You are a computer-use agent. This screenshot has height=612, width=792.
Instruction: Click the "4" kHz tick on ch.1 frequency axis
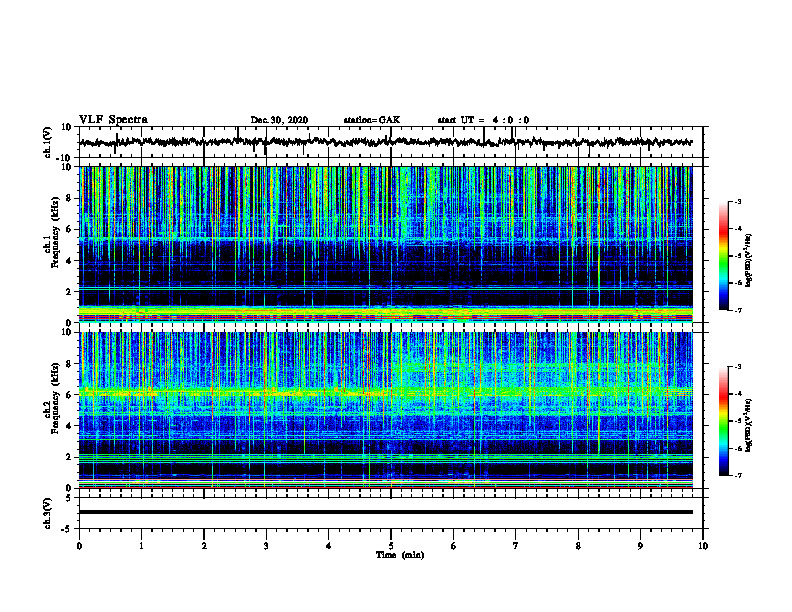[x=70, y=261]
